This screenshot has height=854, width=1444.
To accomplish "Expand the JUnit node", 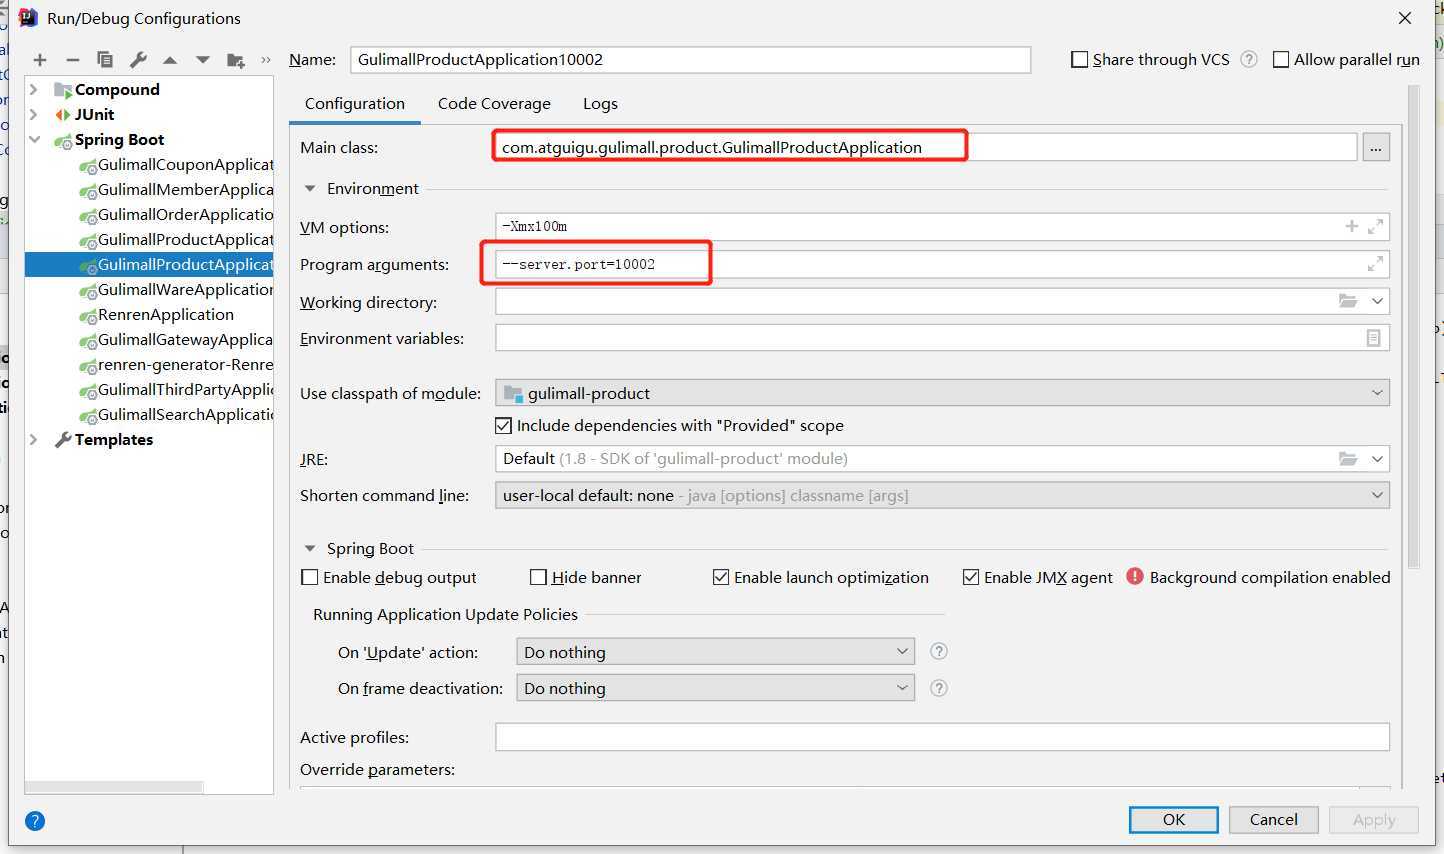I will click(x=34, y=115).
